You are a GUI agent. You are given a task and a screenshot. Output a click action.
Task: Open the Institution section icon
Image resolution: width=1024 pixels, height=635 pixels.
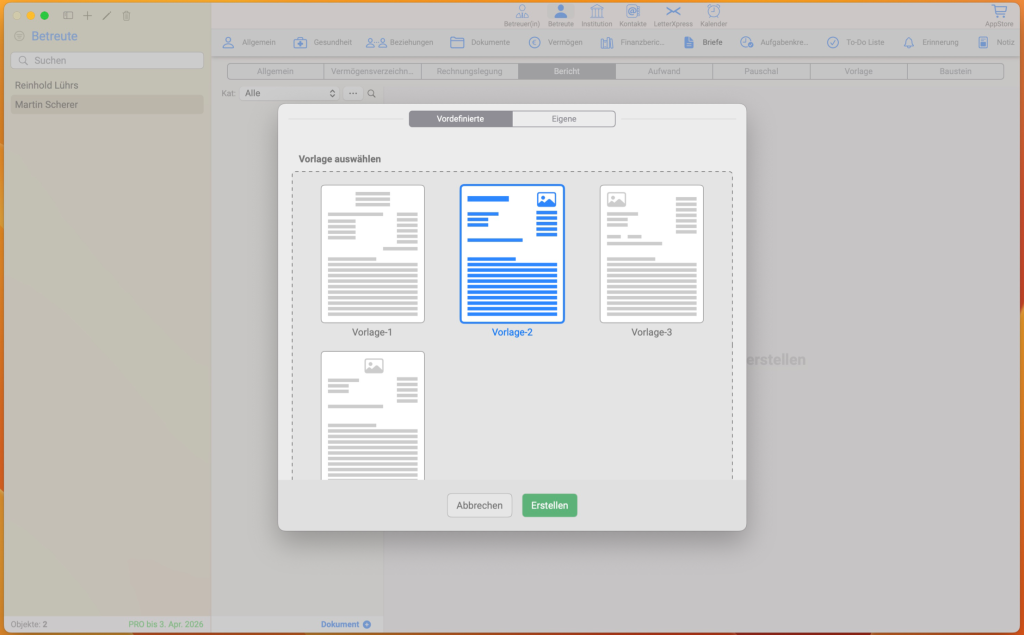click(597, 12)
